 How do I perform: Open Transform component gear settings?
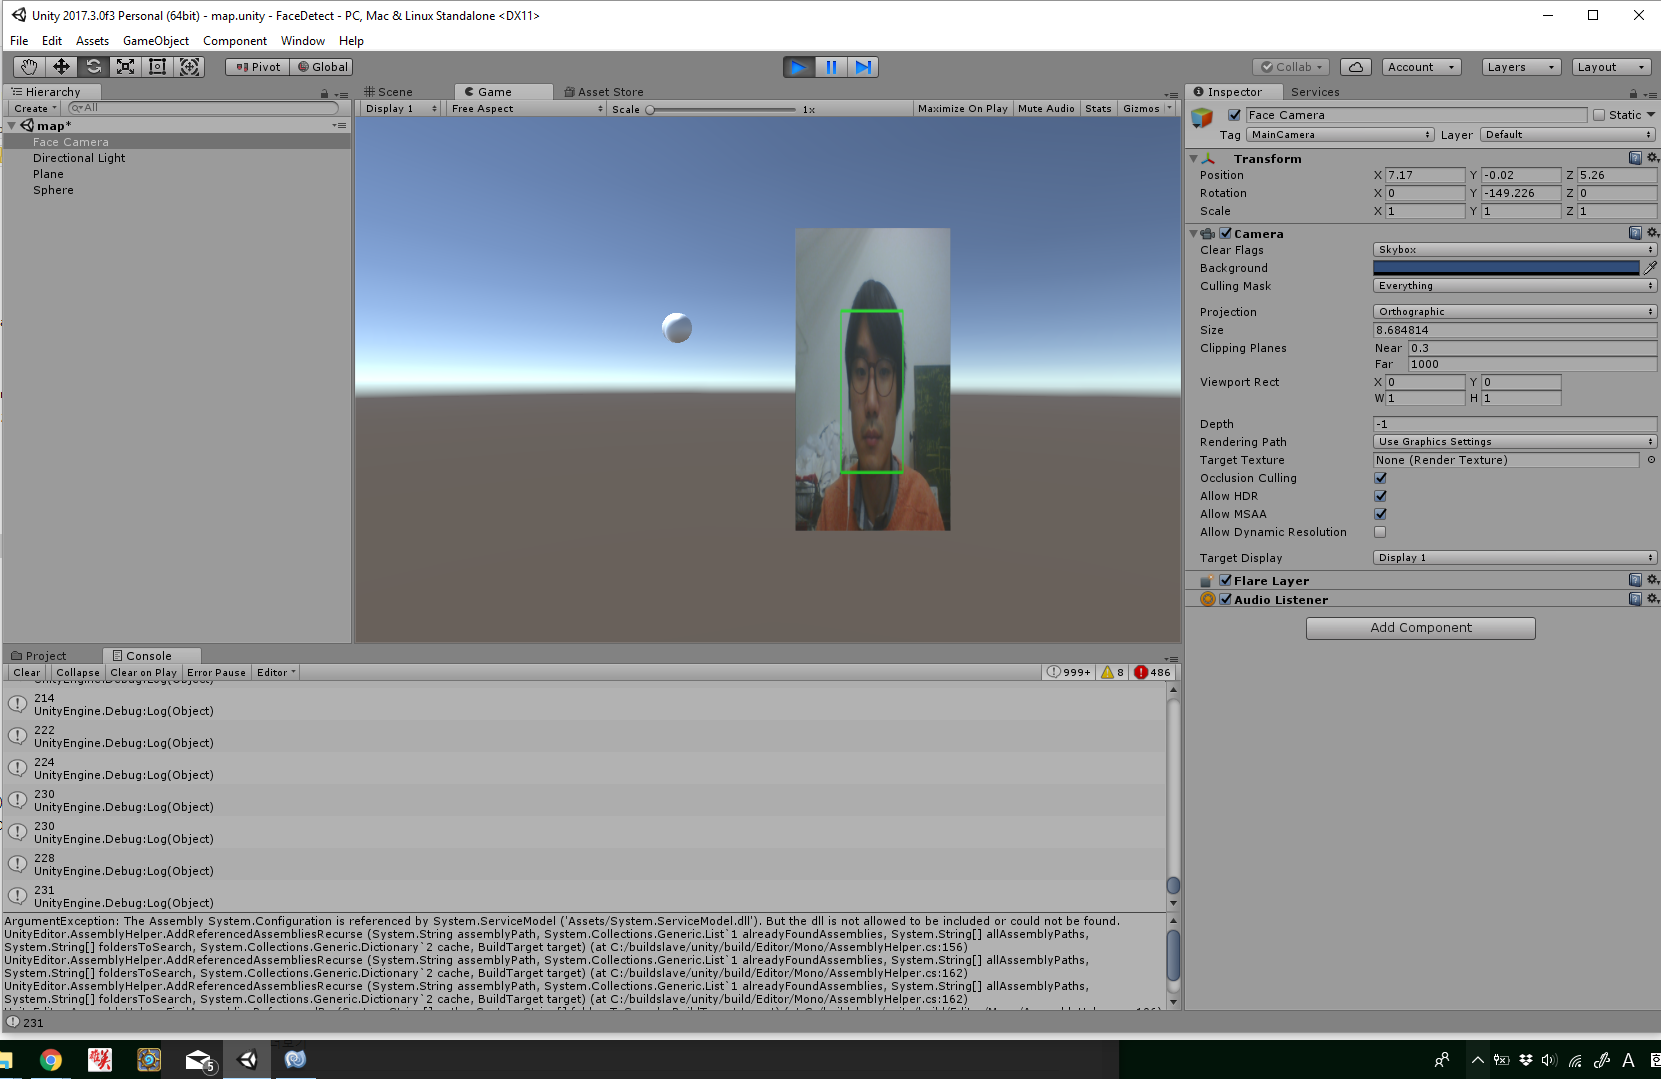point(1652,158)
